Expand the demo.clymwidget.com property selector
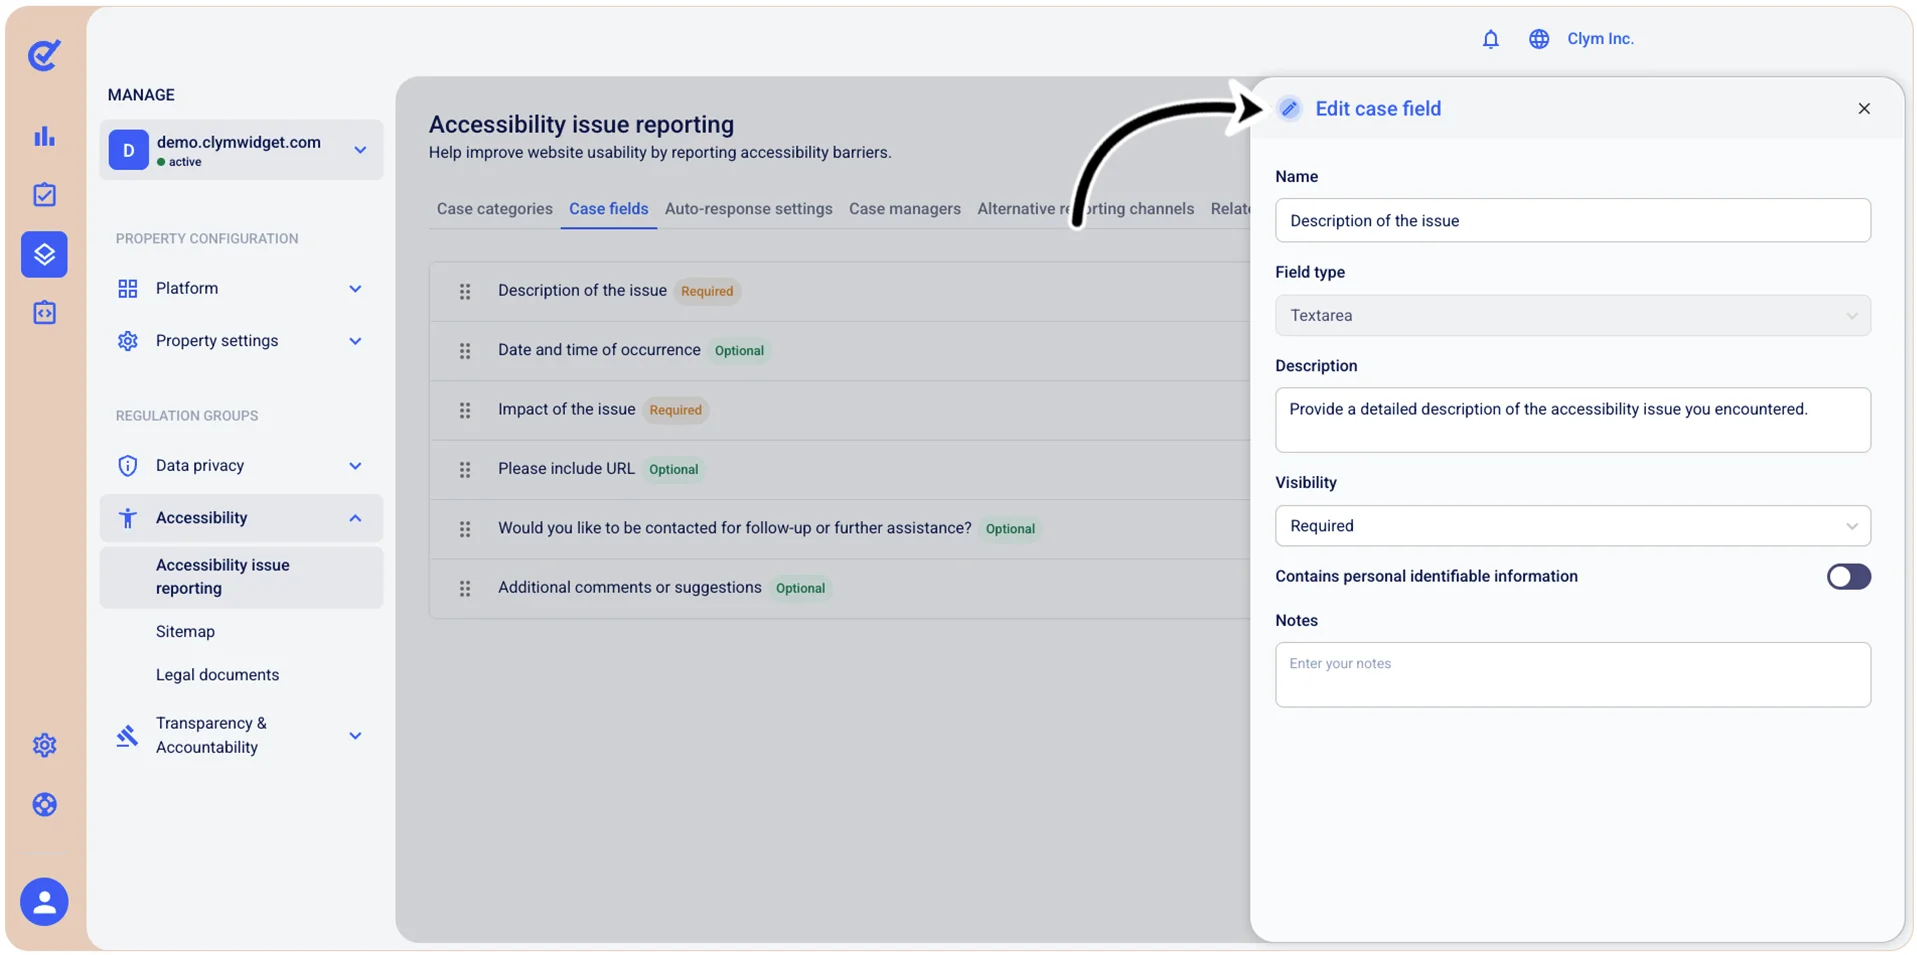Viewport: 1917px width, 955px height. [241, 150]
